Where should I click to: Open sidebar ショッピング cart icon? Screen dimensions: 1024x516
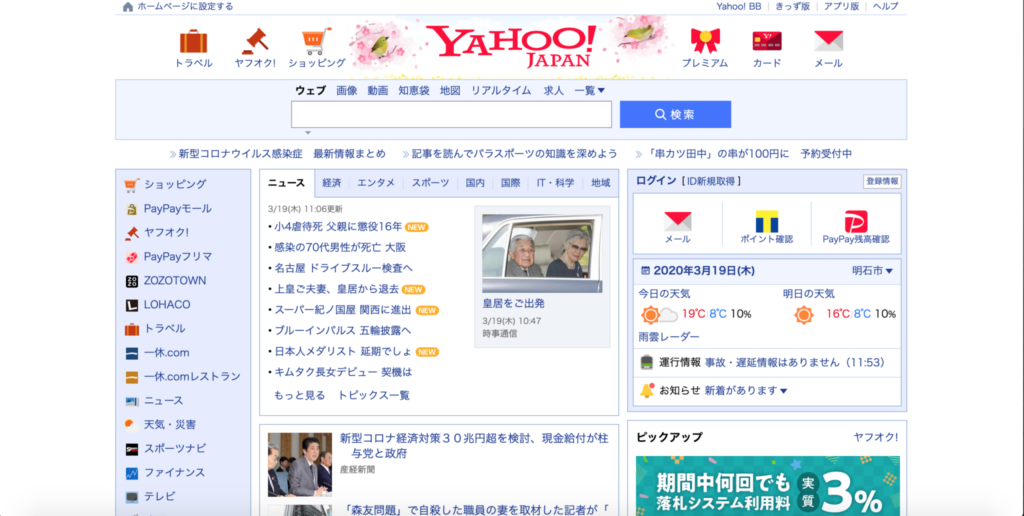(x=132, y=185)
